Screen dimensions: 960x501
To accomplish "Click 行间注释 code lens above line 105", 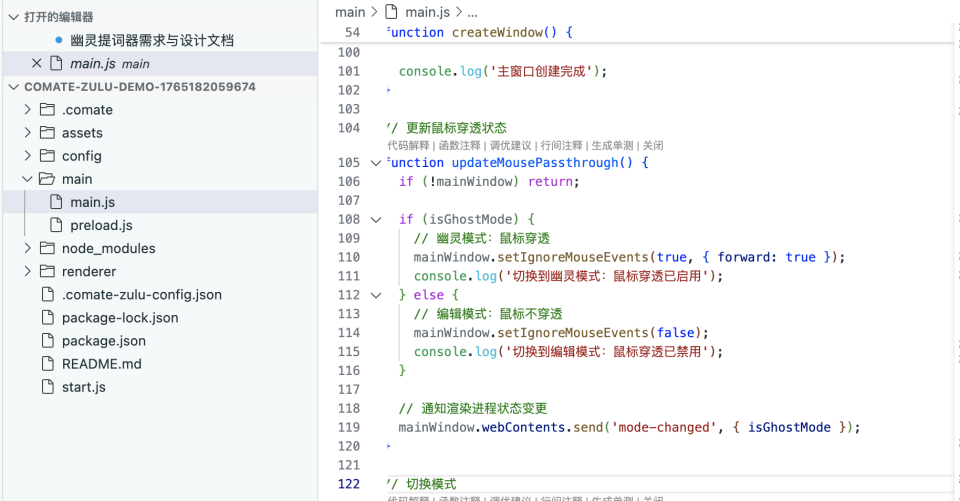I will pyautogui.click(x=561, y=146).
